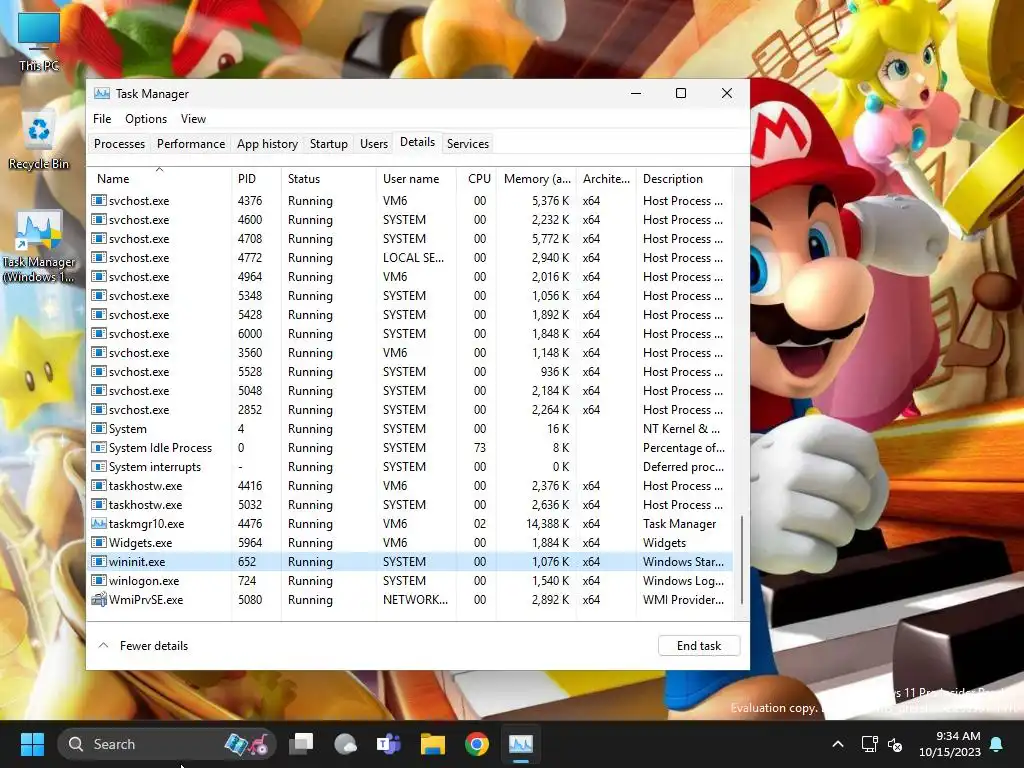Select This PC desktop icon
The image size is (1024, 768).
tap(39, 40)
